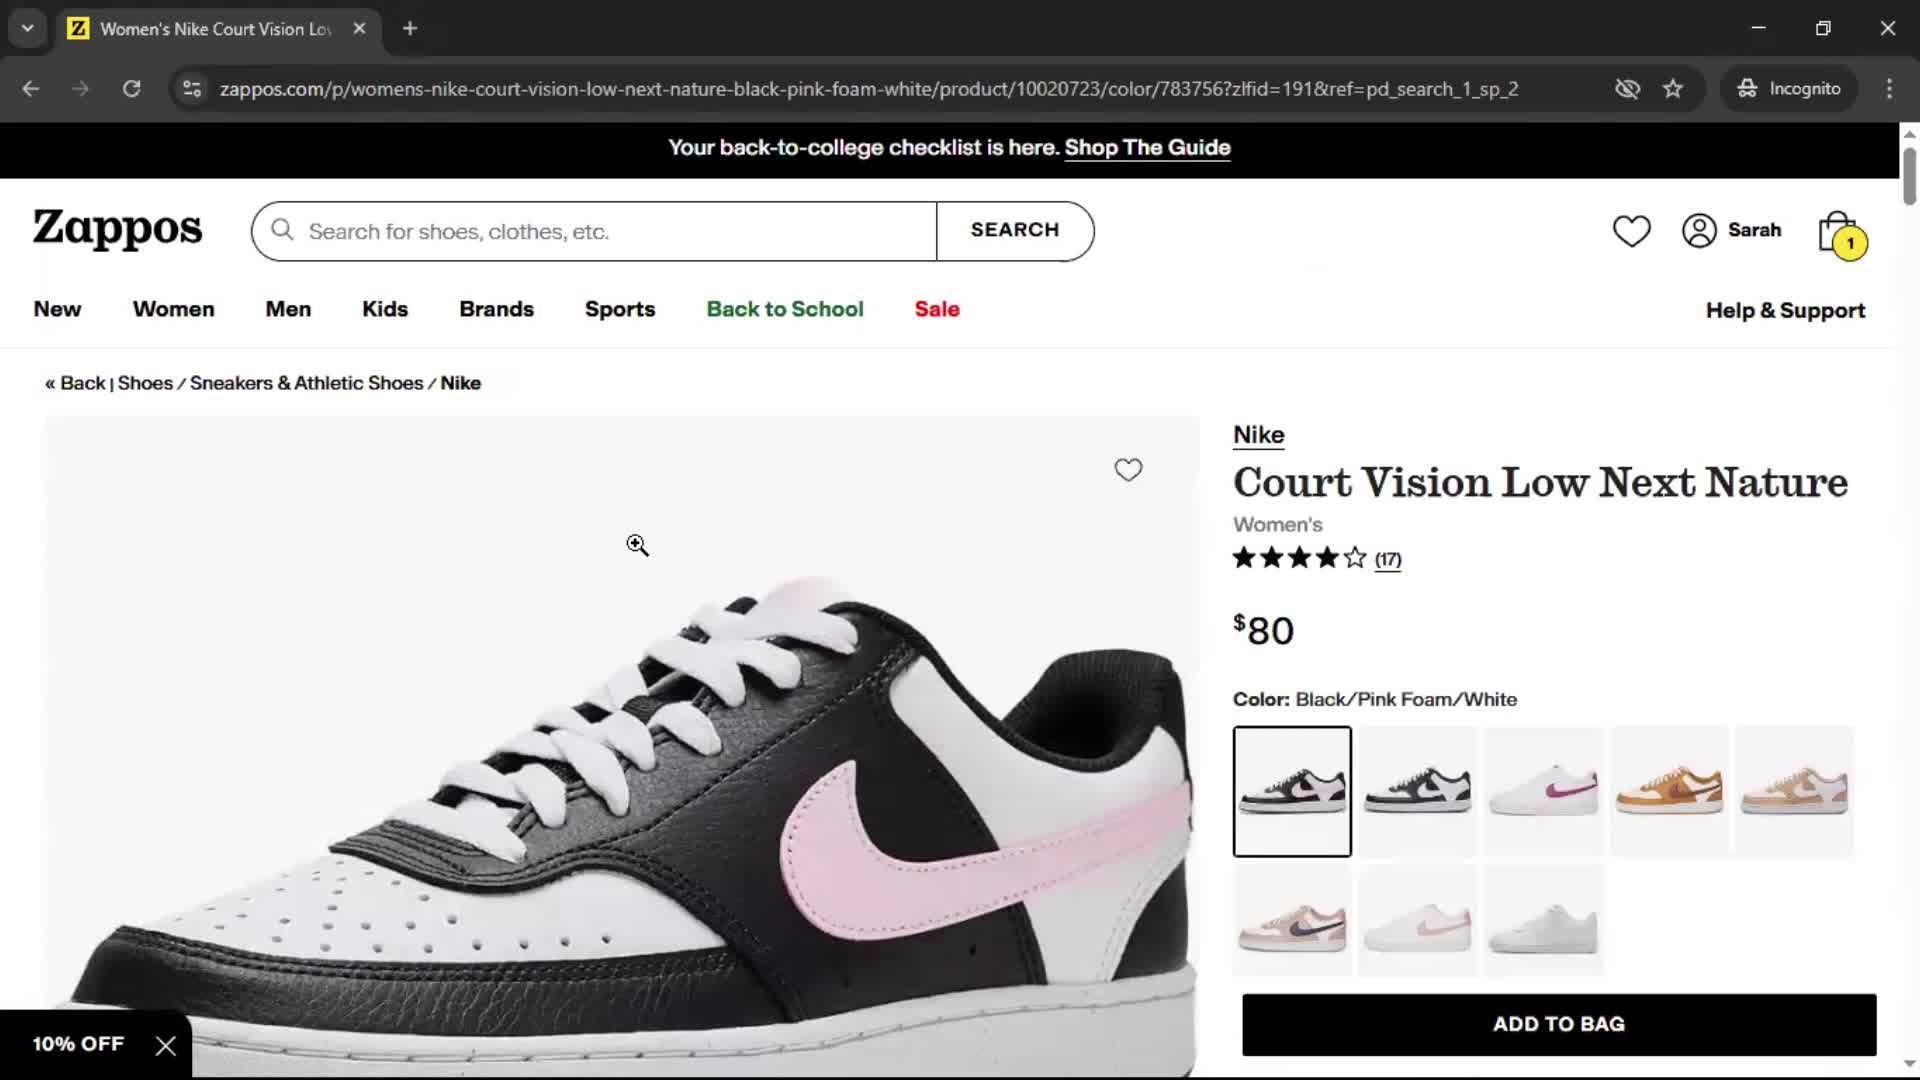Click the SEARCH button
This screenshot has height=1080, width=1920.
pyautogui.click(x=1015, y=231)
